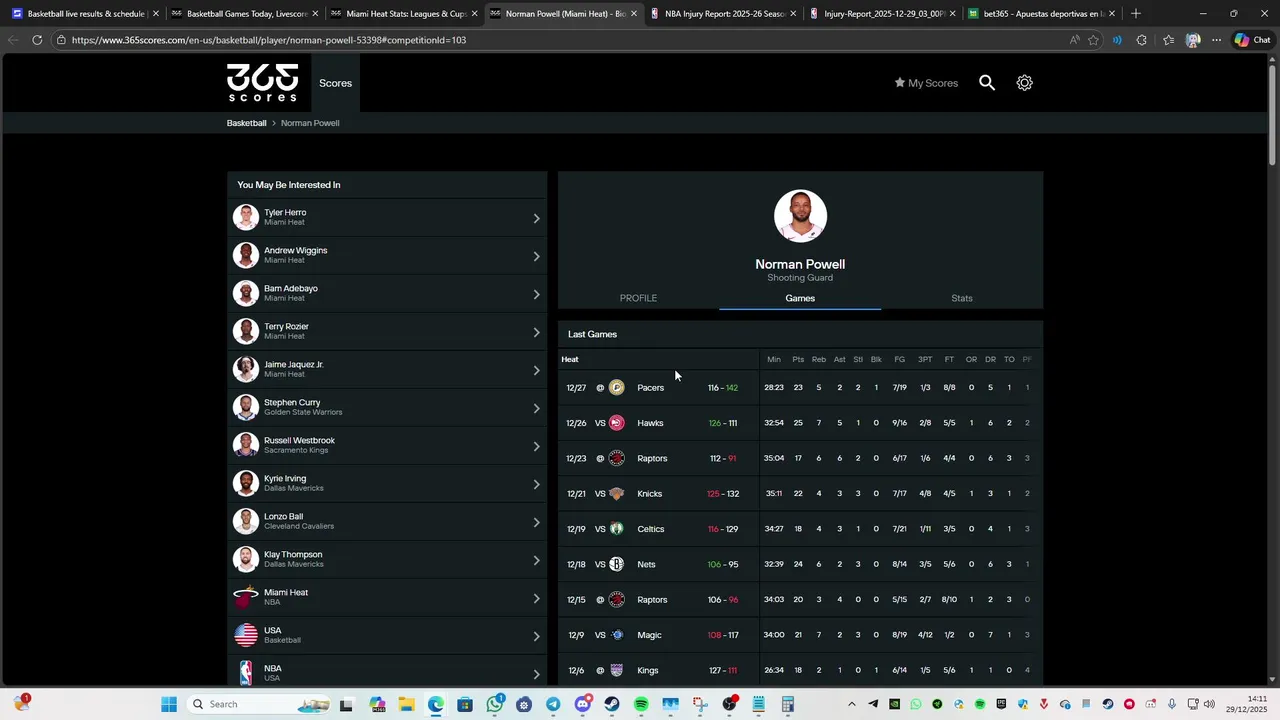Click the Nets team logo
The width and height of the screenshot is (1280, 720).
tap(616, 564)
